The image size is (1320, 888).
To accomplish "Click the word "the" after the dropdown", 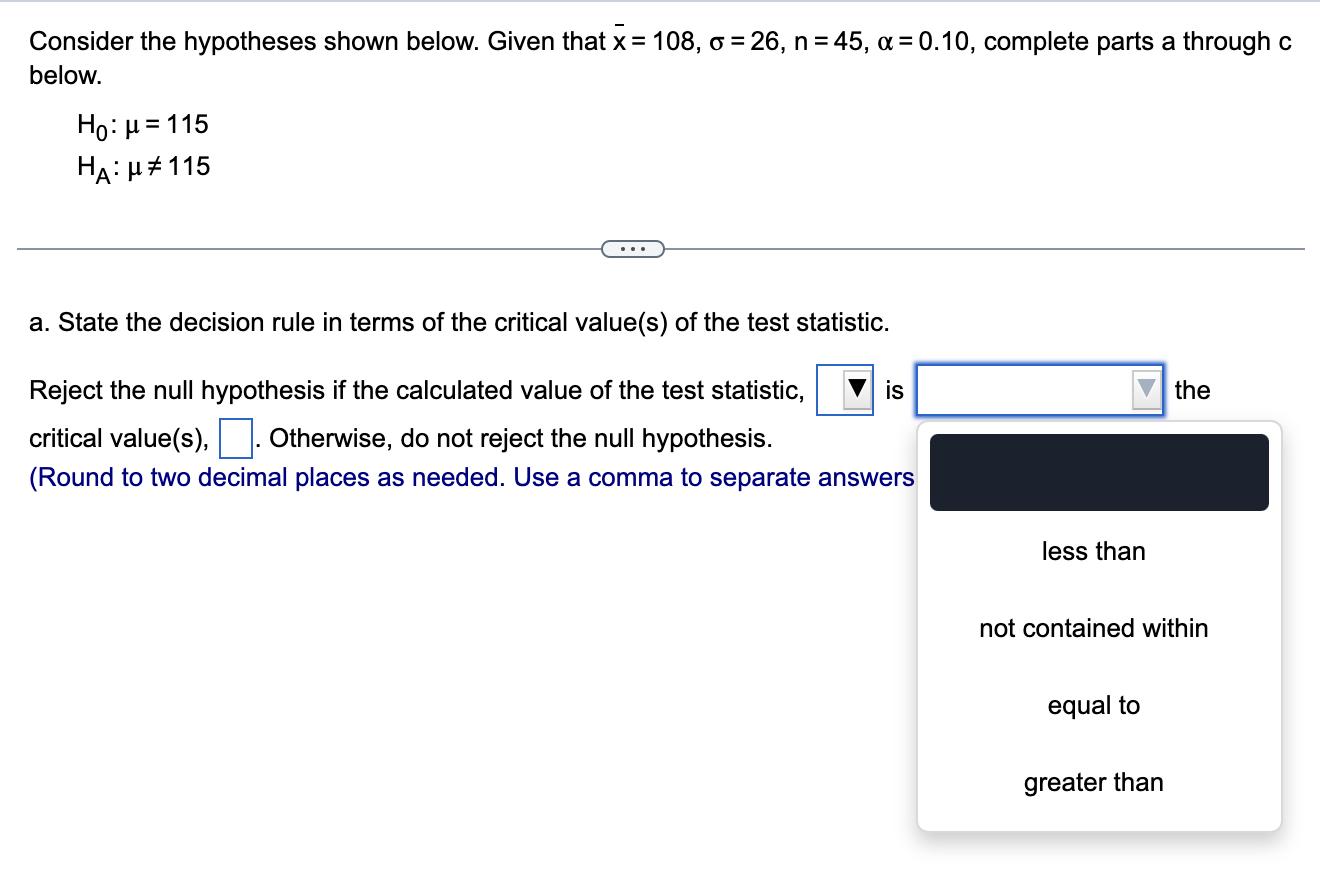I will coord(1194,390).
